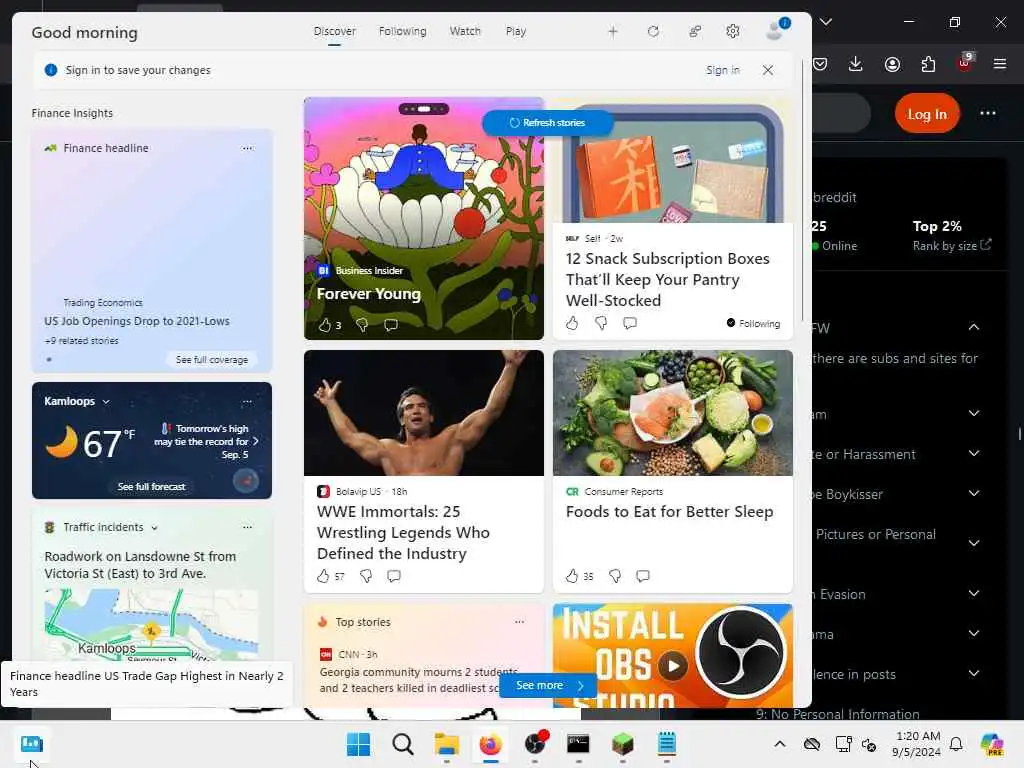Open the Kamloops traffic map thumbnail
This screenshot has height=768, width=1024.
pos(152,625)
